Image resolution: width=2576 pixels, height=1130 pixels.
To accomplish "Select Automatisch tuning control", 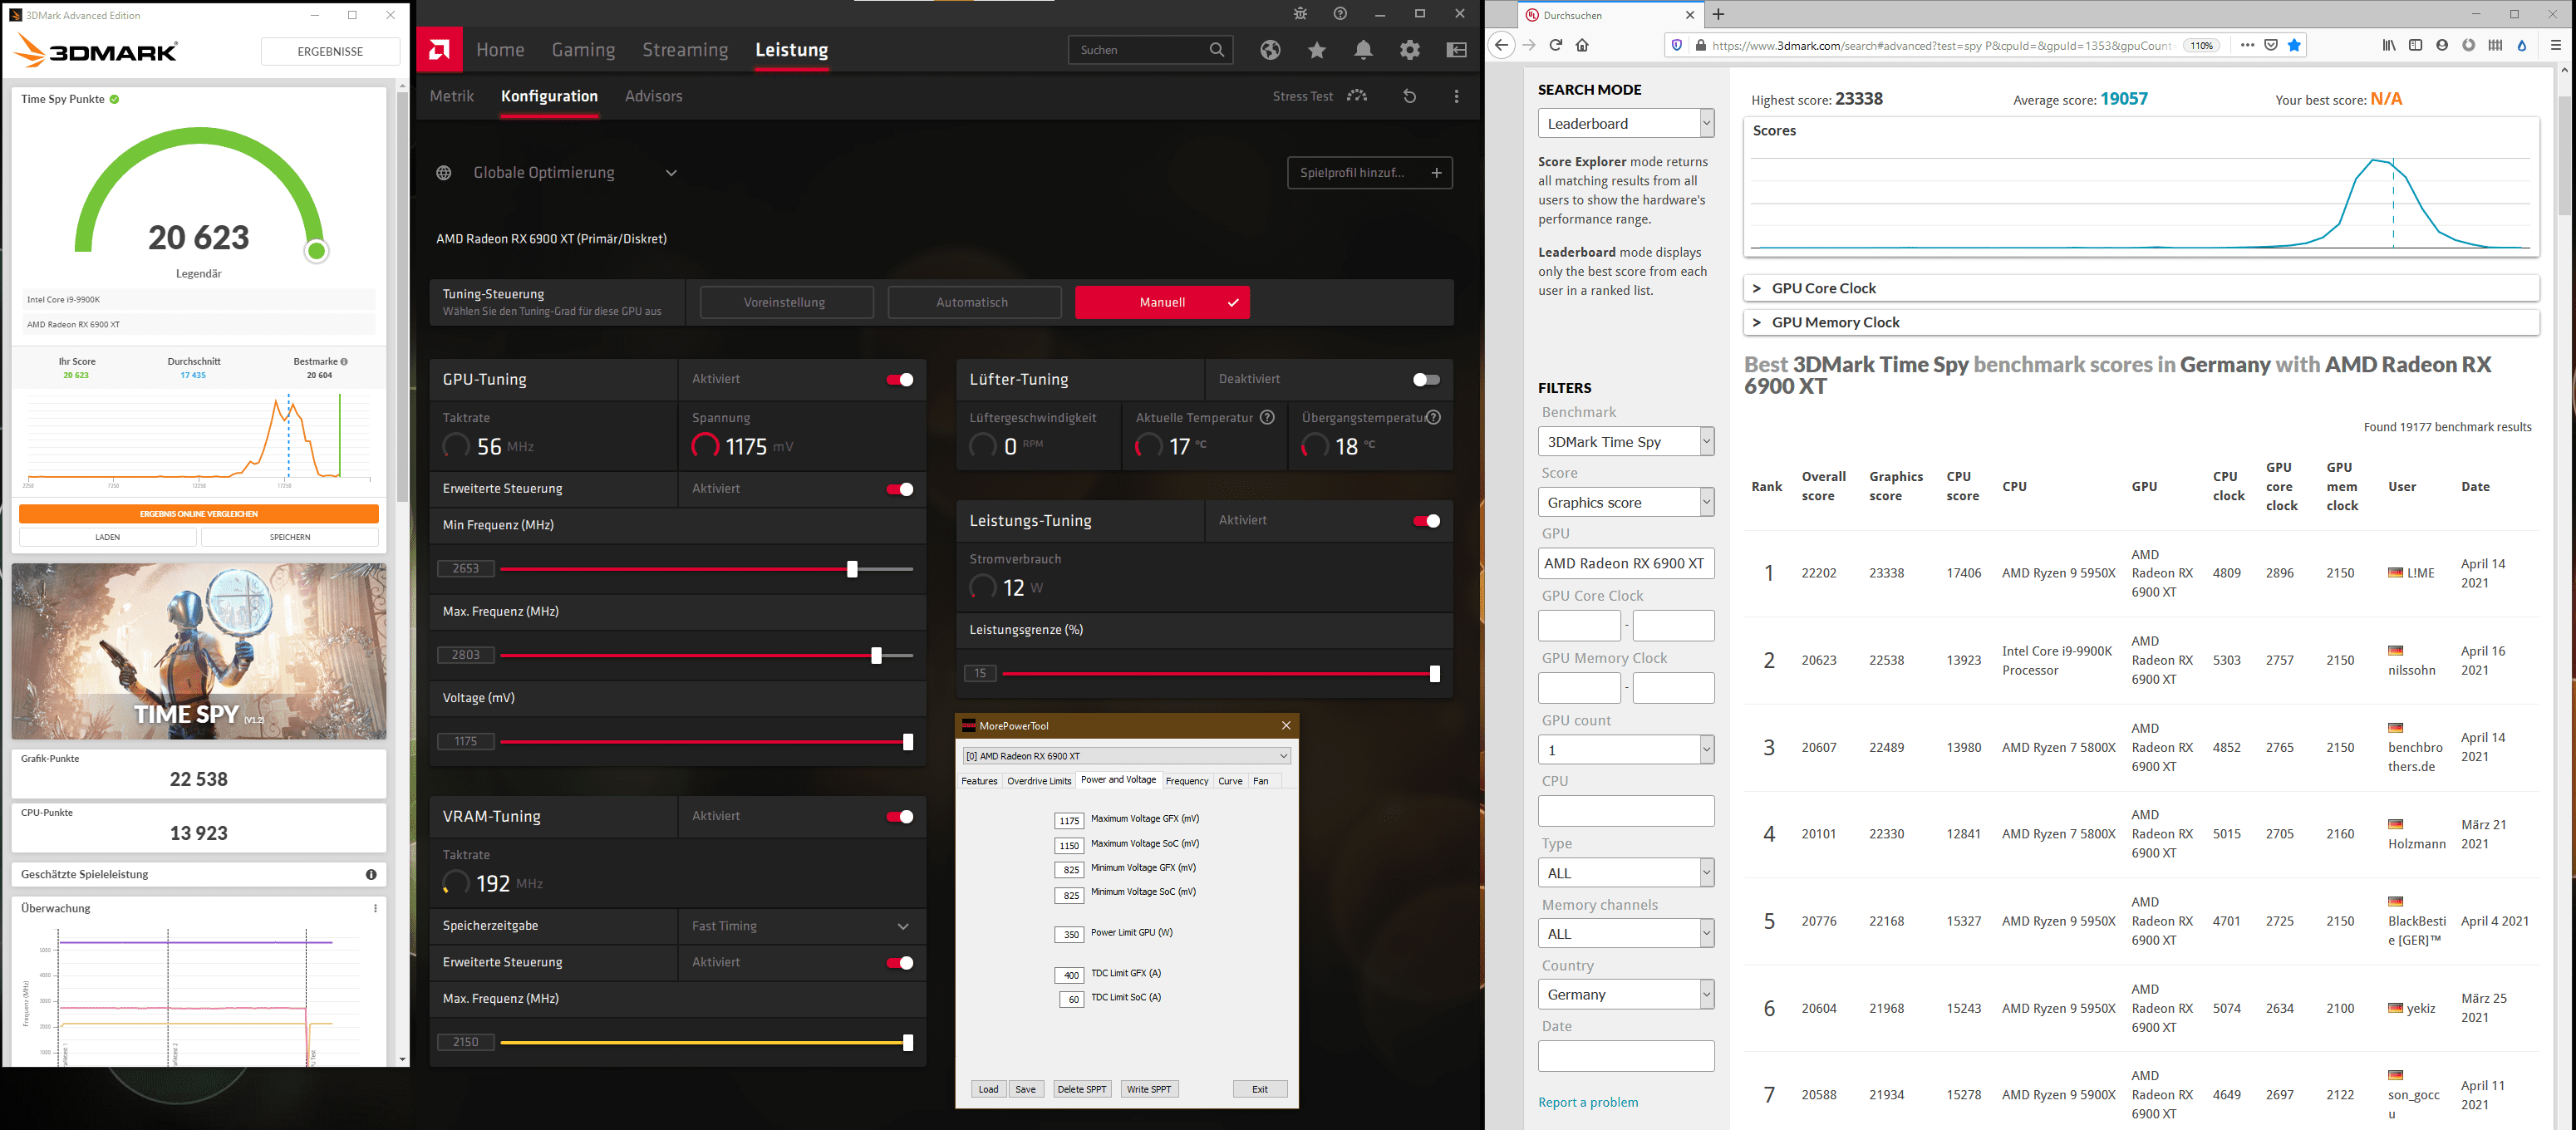I will [973, 302].
